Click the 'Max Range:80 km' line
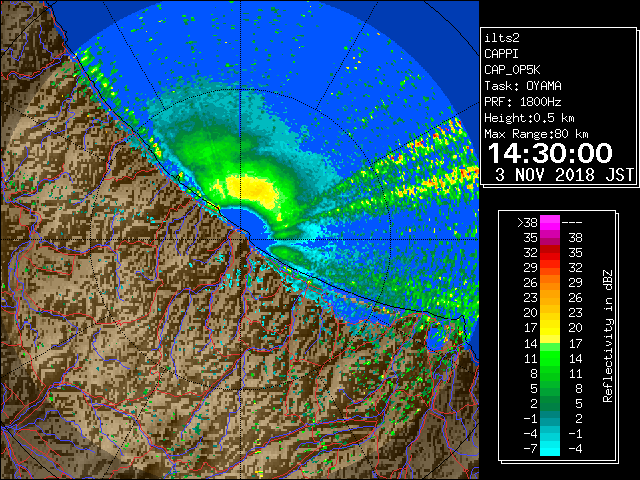640x480 pixels. tap(536, 134)
